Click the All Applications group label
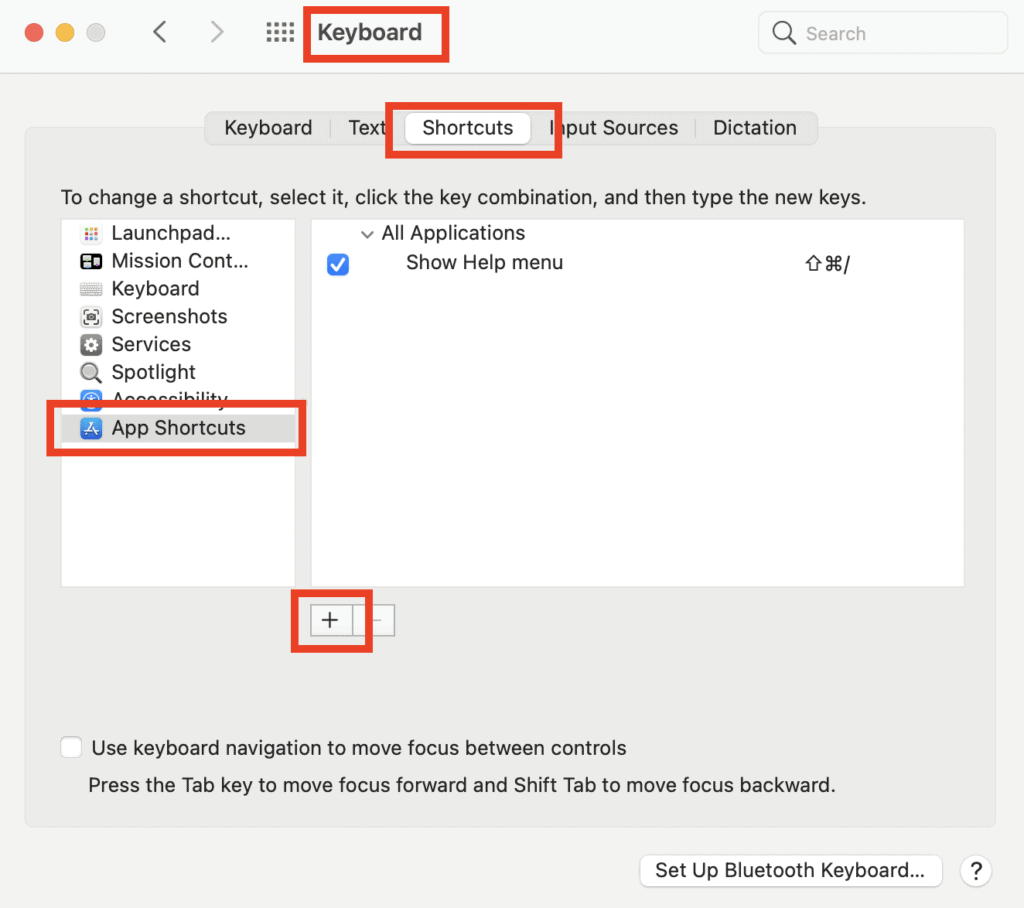This screenshot has width=1024, height=908. pos(453,233)
